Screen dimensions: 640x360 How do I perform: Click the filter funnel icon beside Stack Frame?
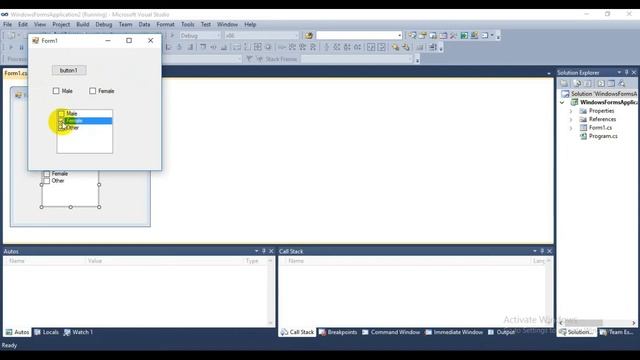point(249,59)
